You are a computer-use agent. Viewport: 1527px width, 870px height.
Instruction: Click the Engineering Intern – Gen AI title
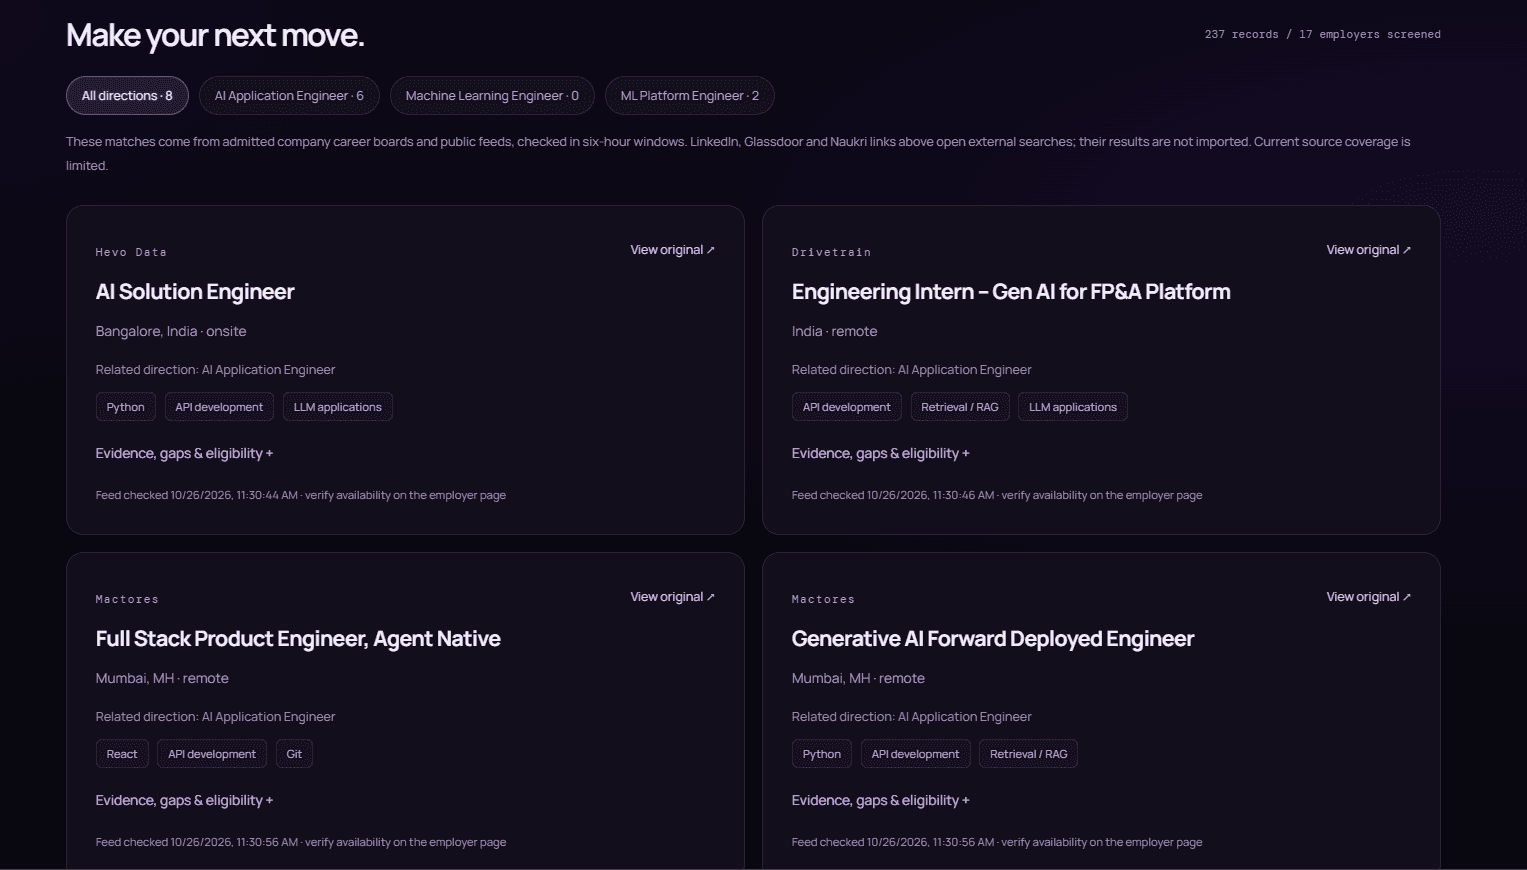(x=1011, y=292)
